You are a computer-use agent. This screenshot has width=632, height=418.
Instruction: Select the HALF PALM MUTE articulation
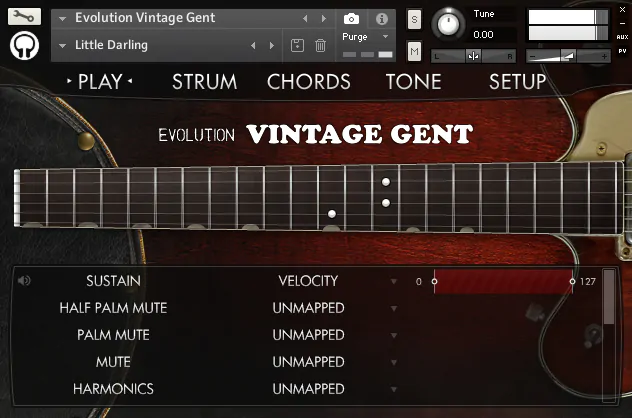113,308
